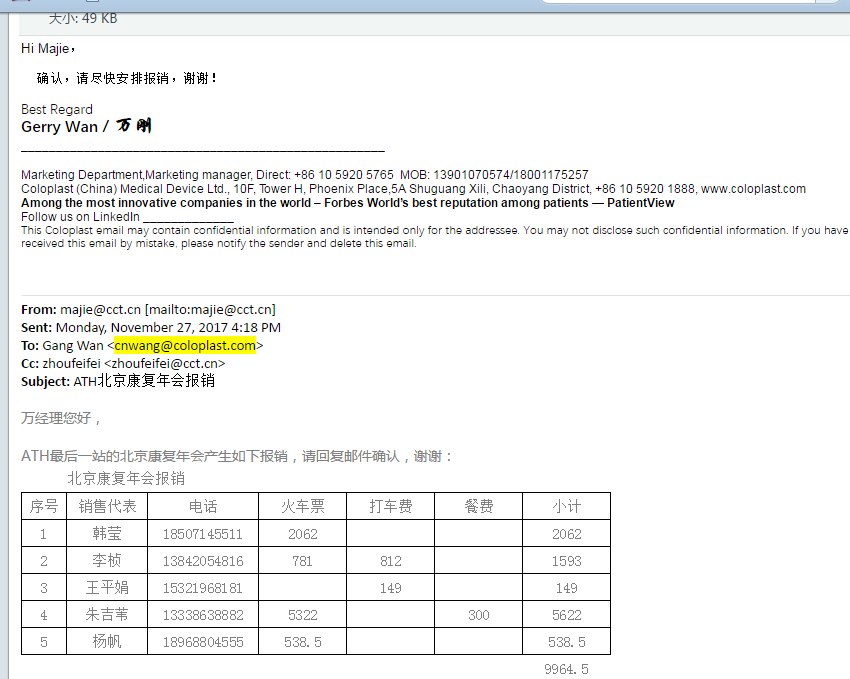Click the Follow us on LinkedIn text
Screen dimensions: 850x679
click(x=81, y=217)
